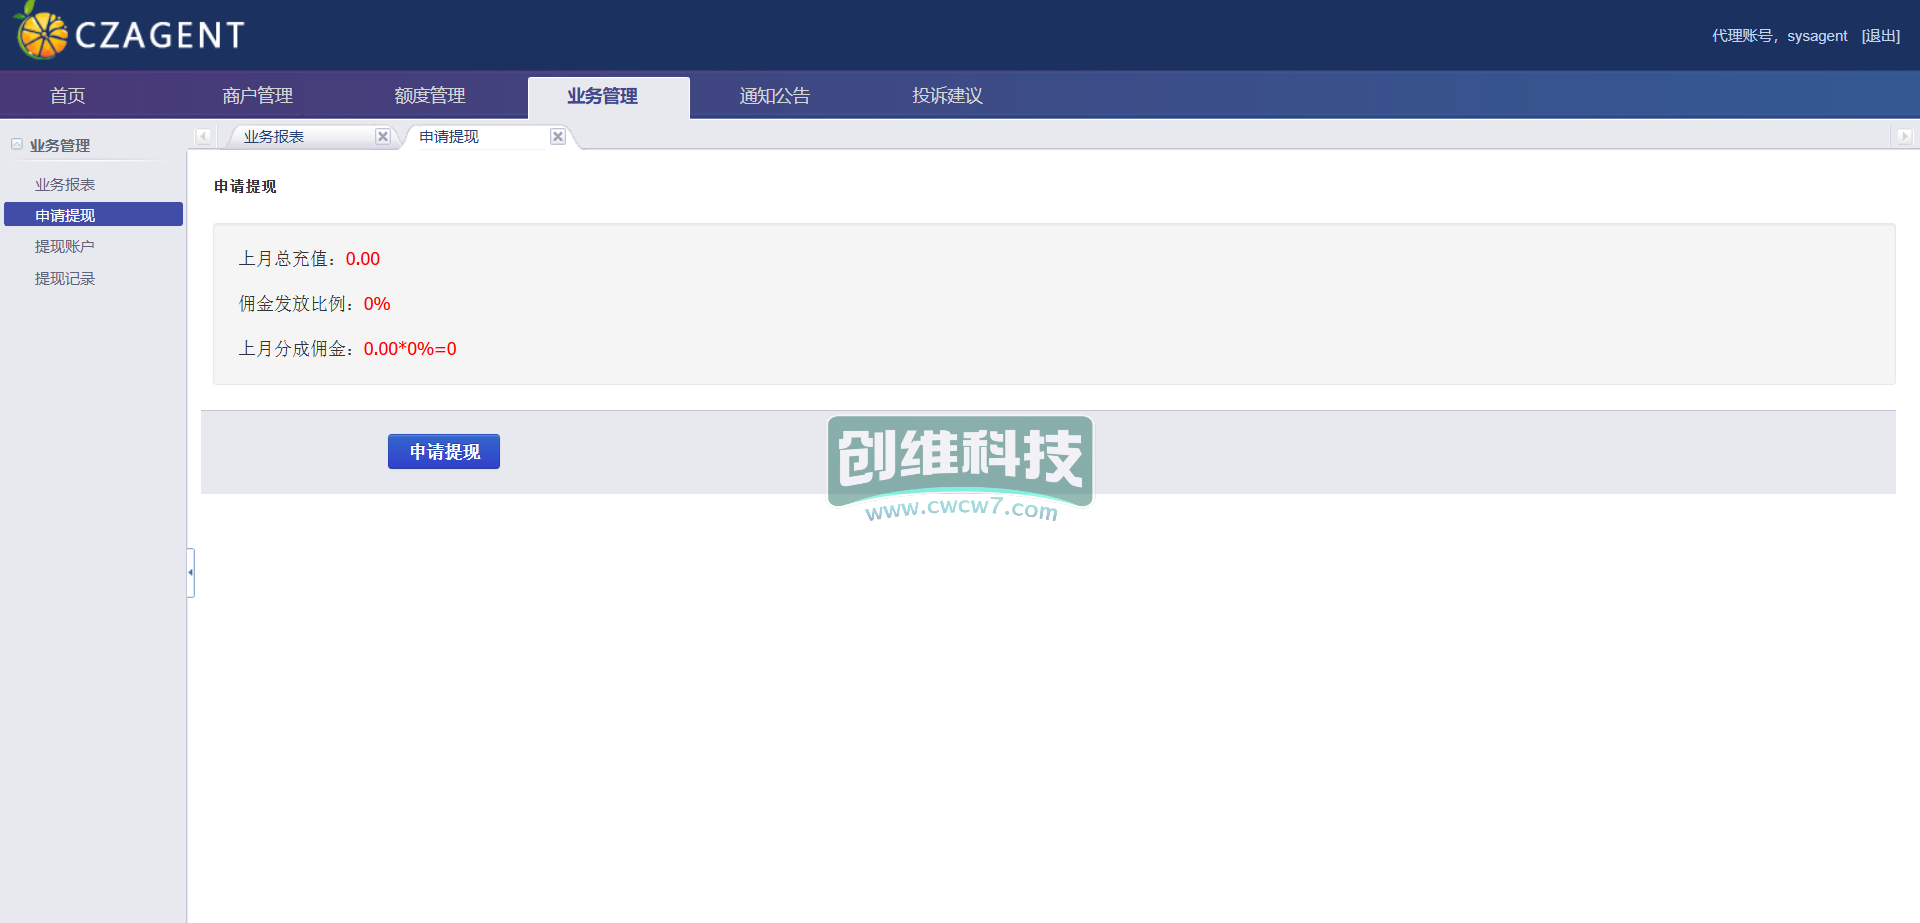
Task: Log out via the 退出 link
Action: click(1880, 36)
